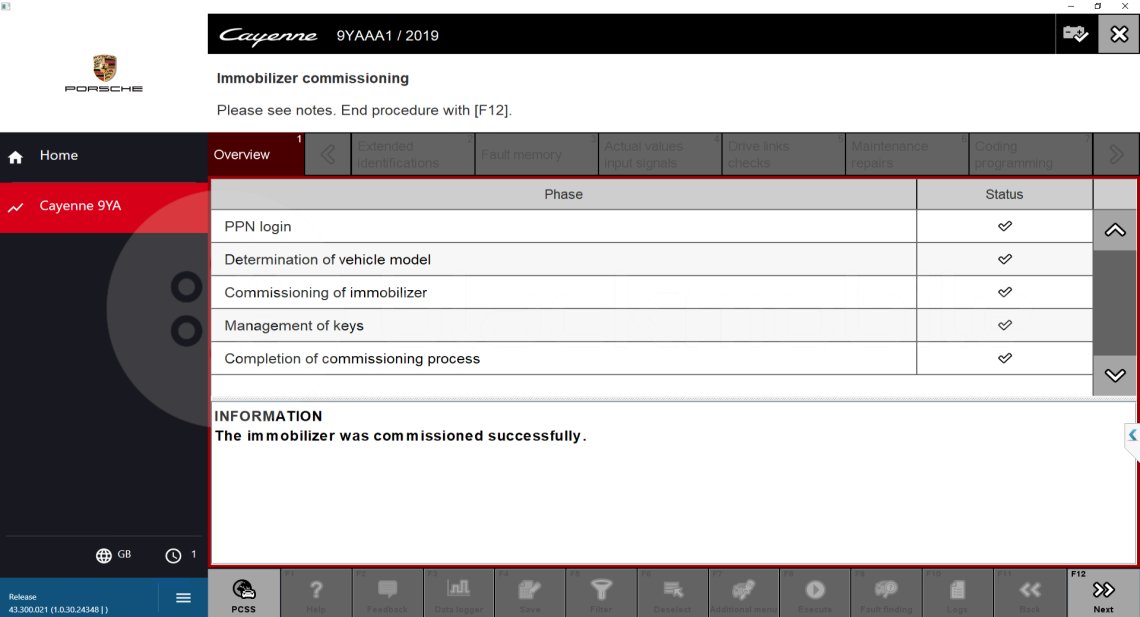1140x617 pixels.
Task: Click the Execute play icon
Action: click(x=815, y=593)
